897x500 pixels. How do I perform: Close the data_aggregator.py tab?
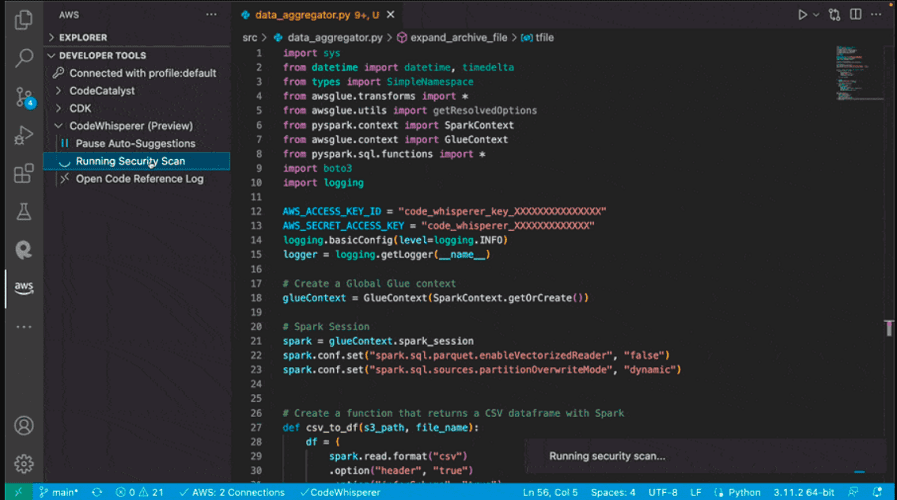[391, 14]
